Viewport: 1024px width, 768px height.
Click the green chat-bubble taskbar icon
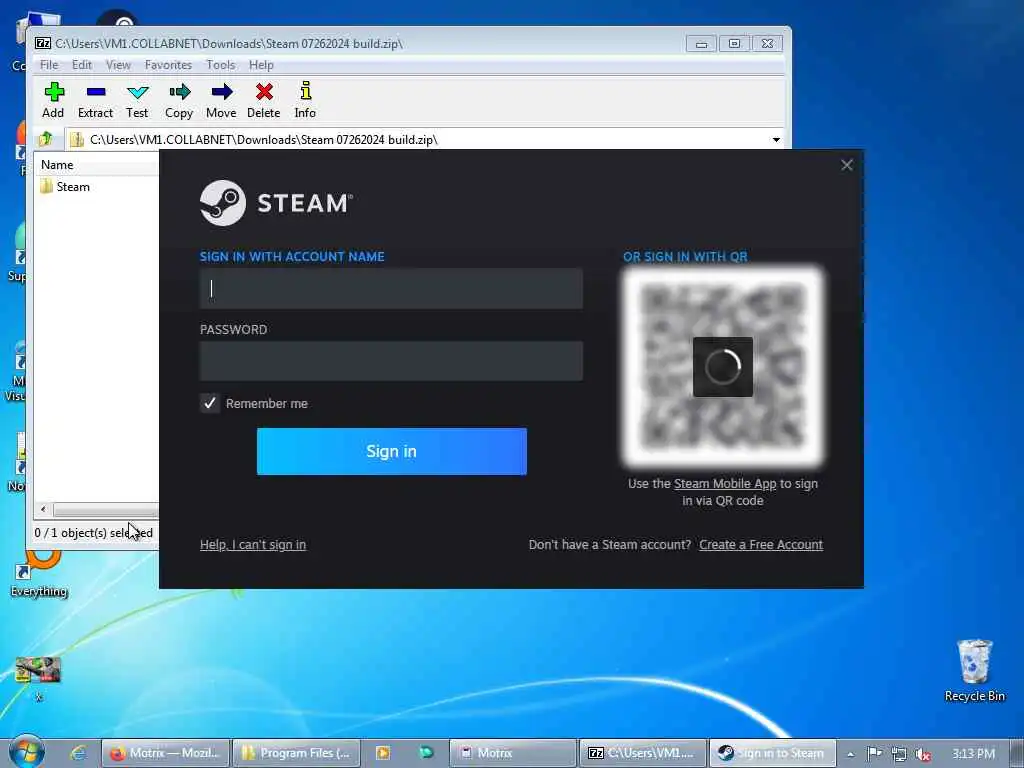click(x=426, y=752)
